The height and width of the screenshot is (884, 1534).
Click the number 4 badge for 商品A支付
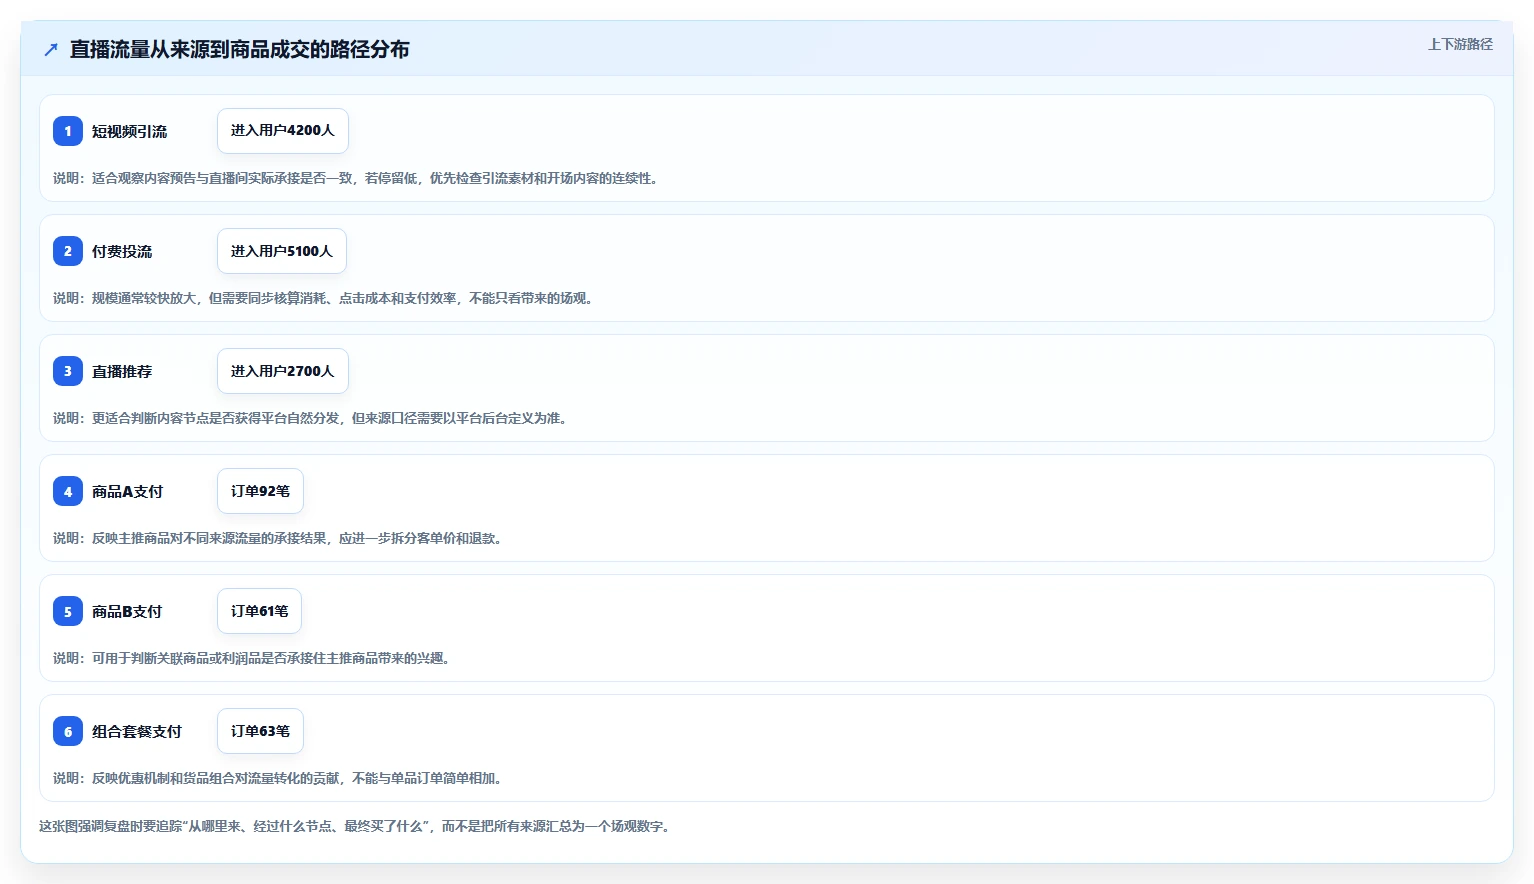coord(68,491)
